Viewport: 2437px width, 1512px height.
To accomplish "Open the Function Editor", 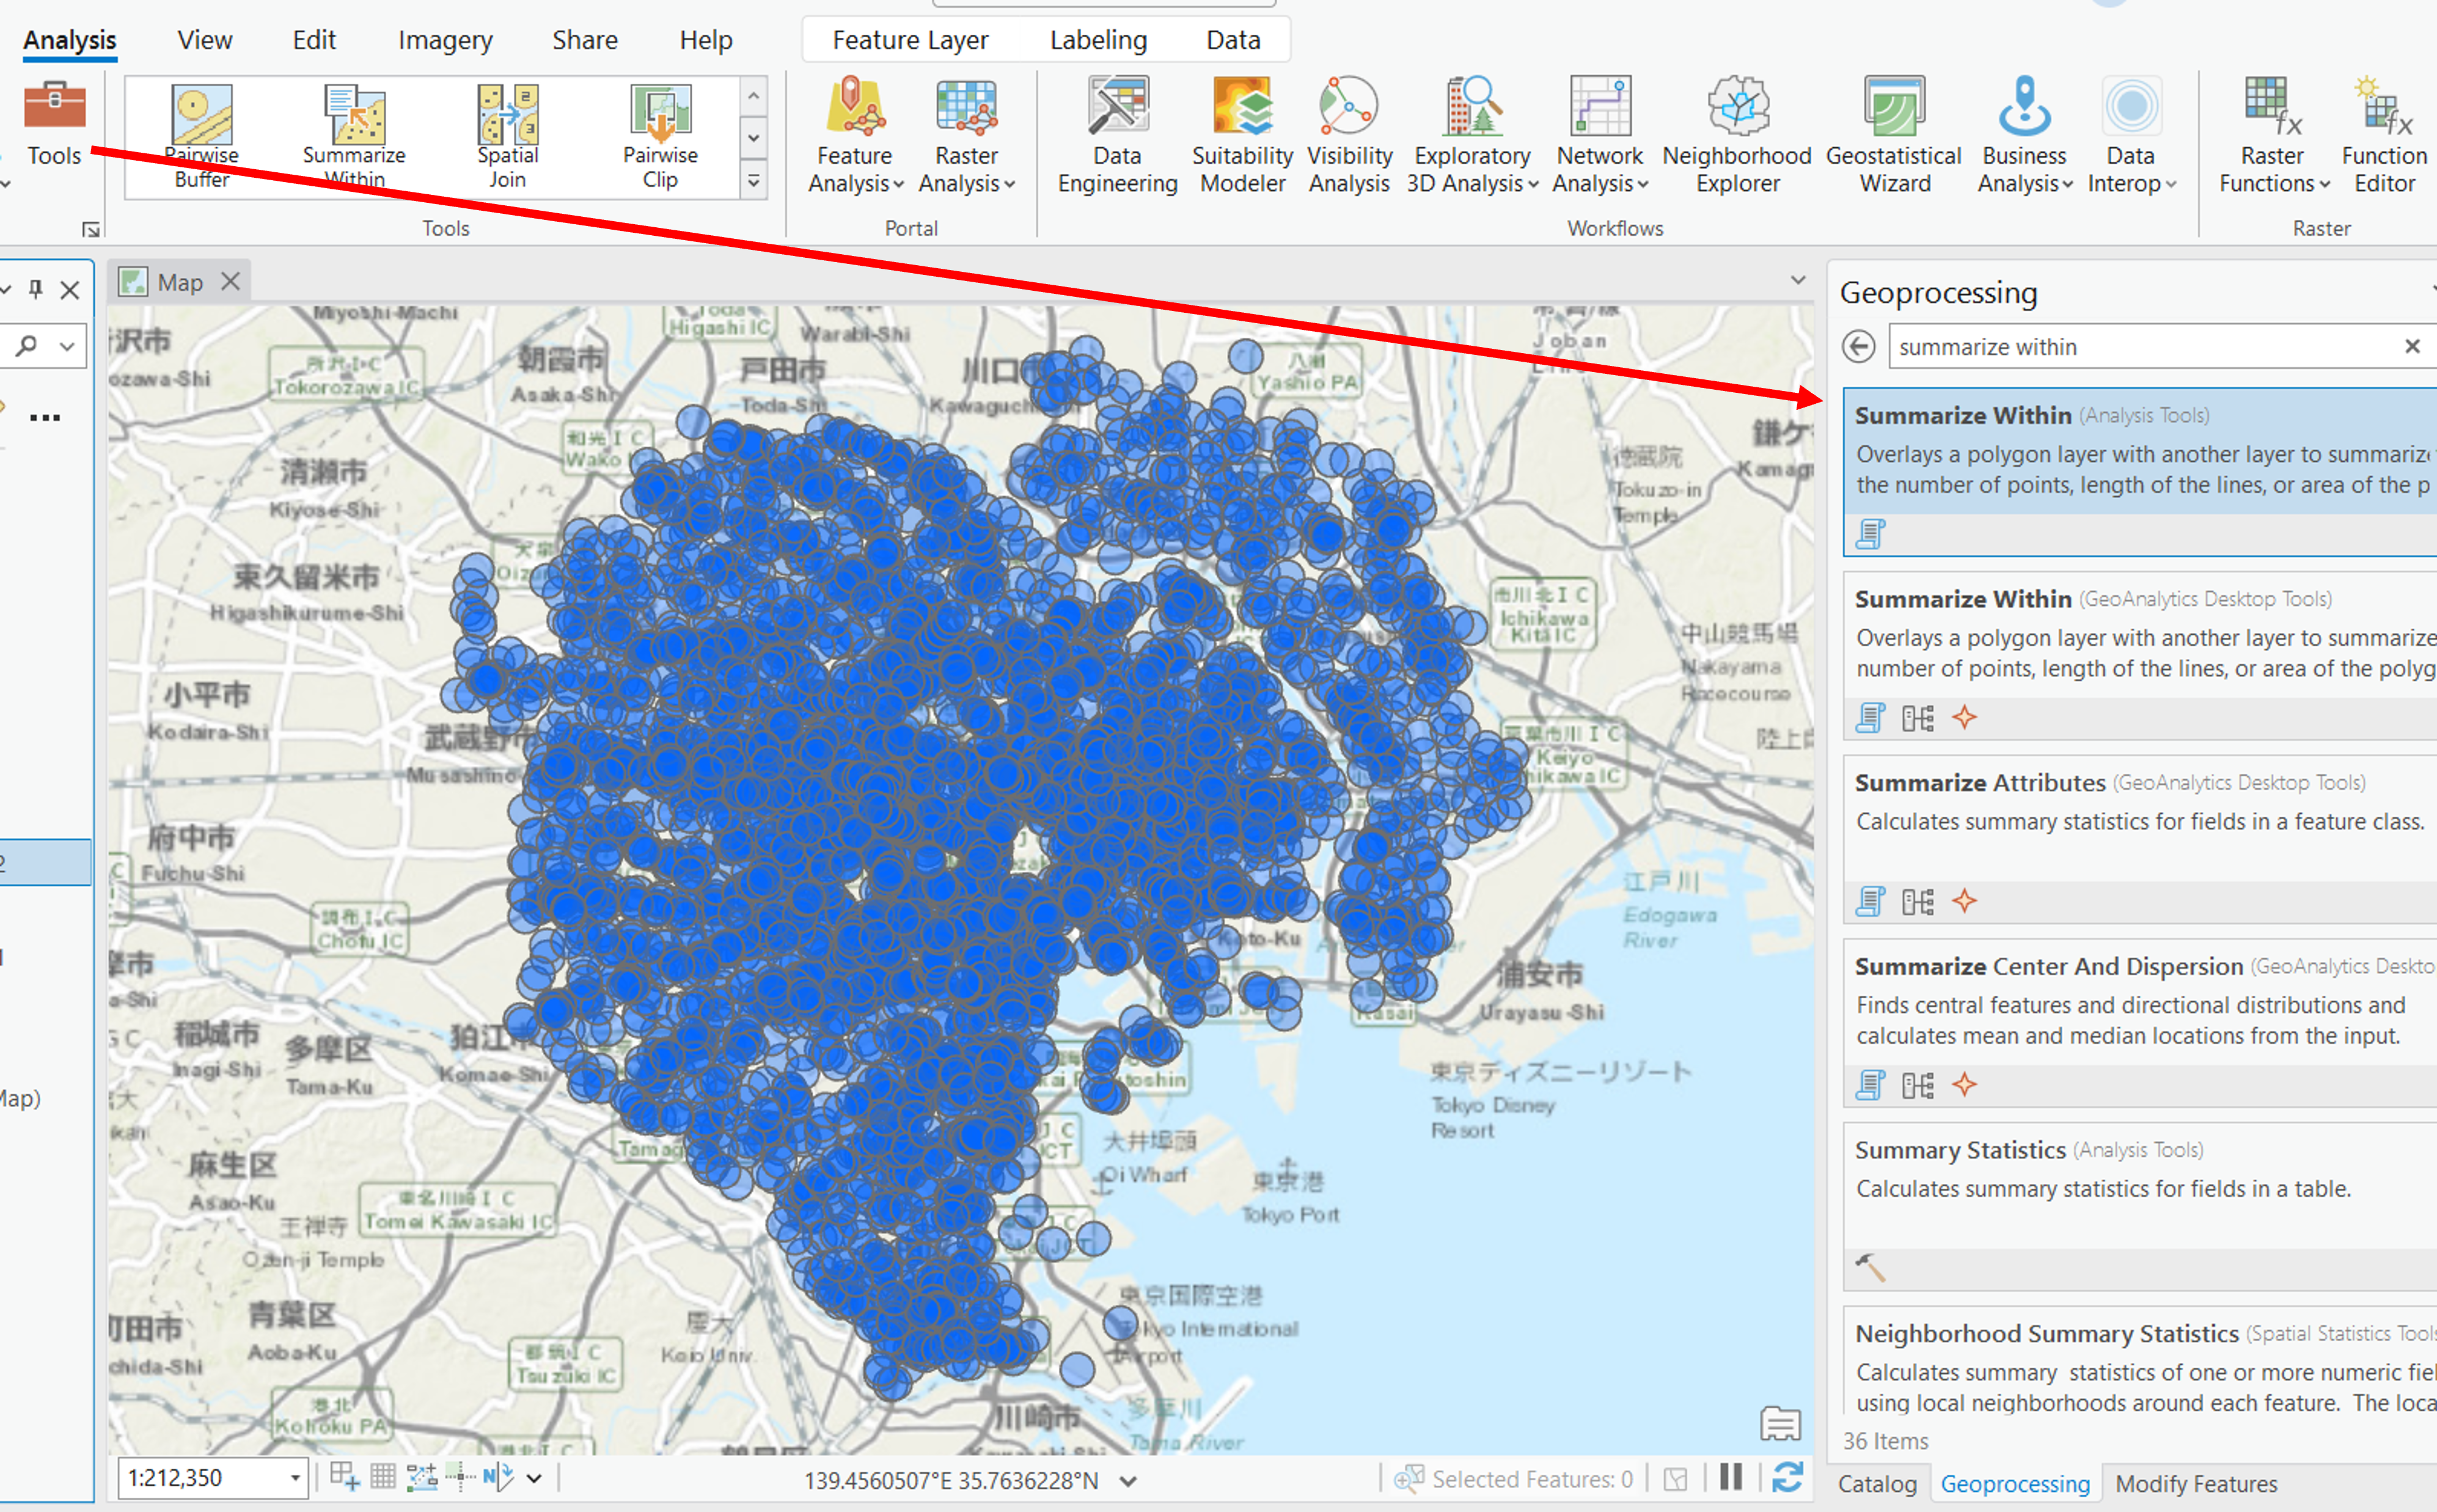I will point(2384,135).
